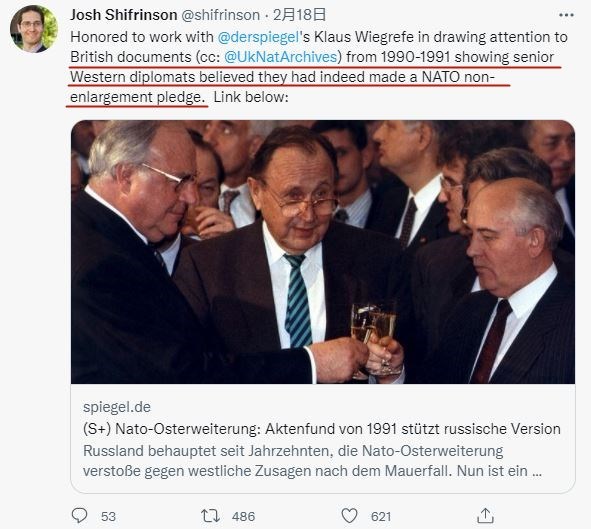The image size is (591, 529).
Task: Open the reply comment icon
Action: pyautogui.click(x=80, y=515)
